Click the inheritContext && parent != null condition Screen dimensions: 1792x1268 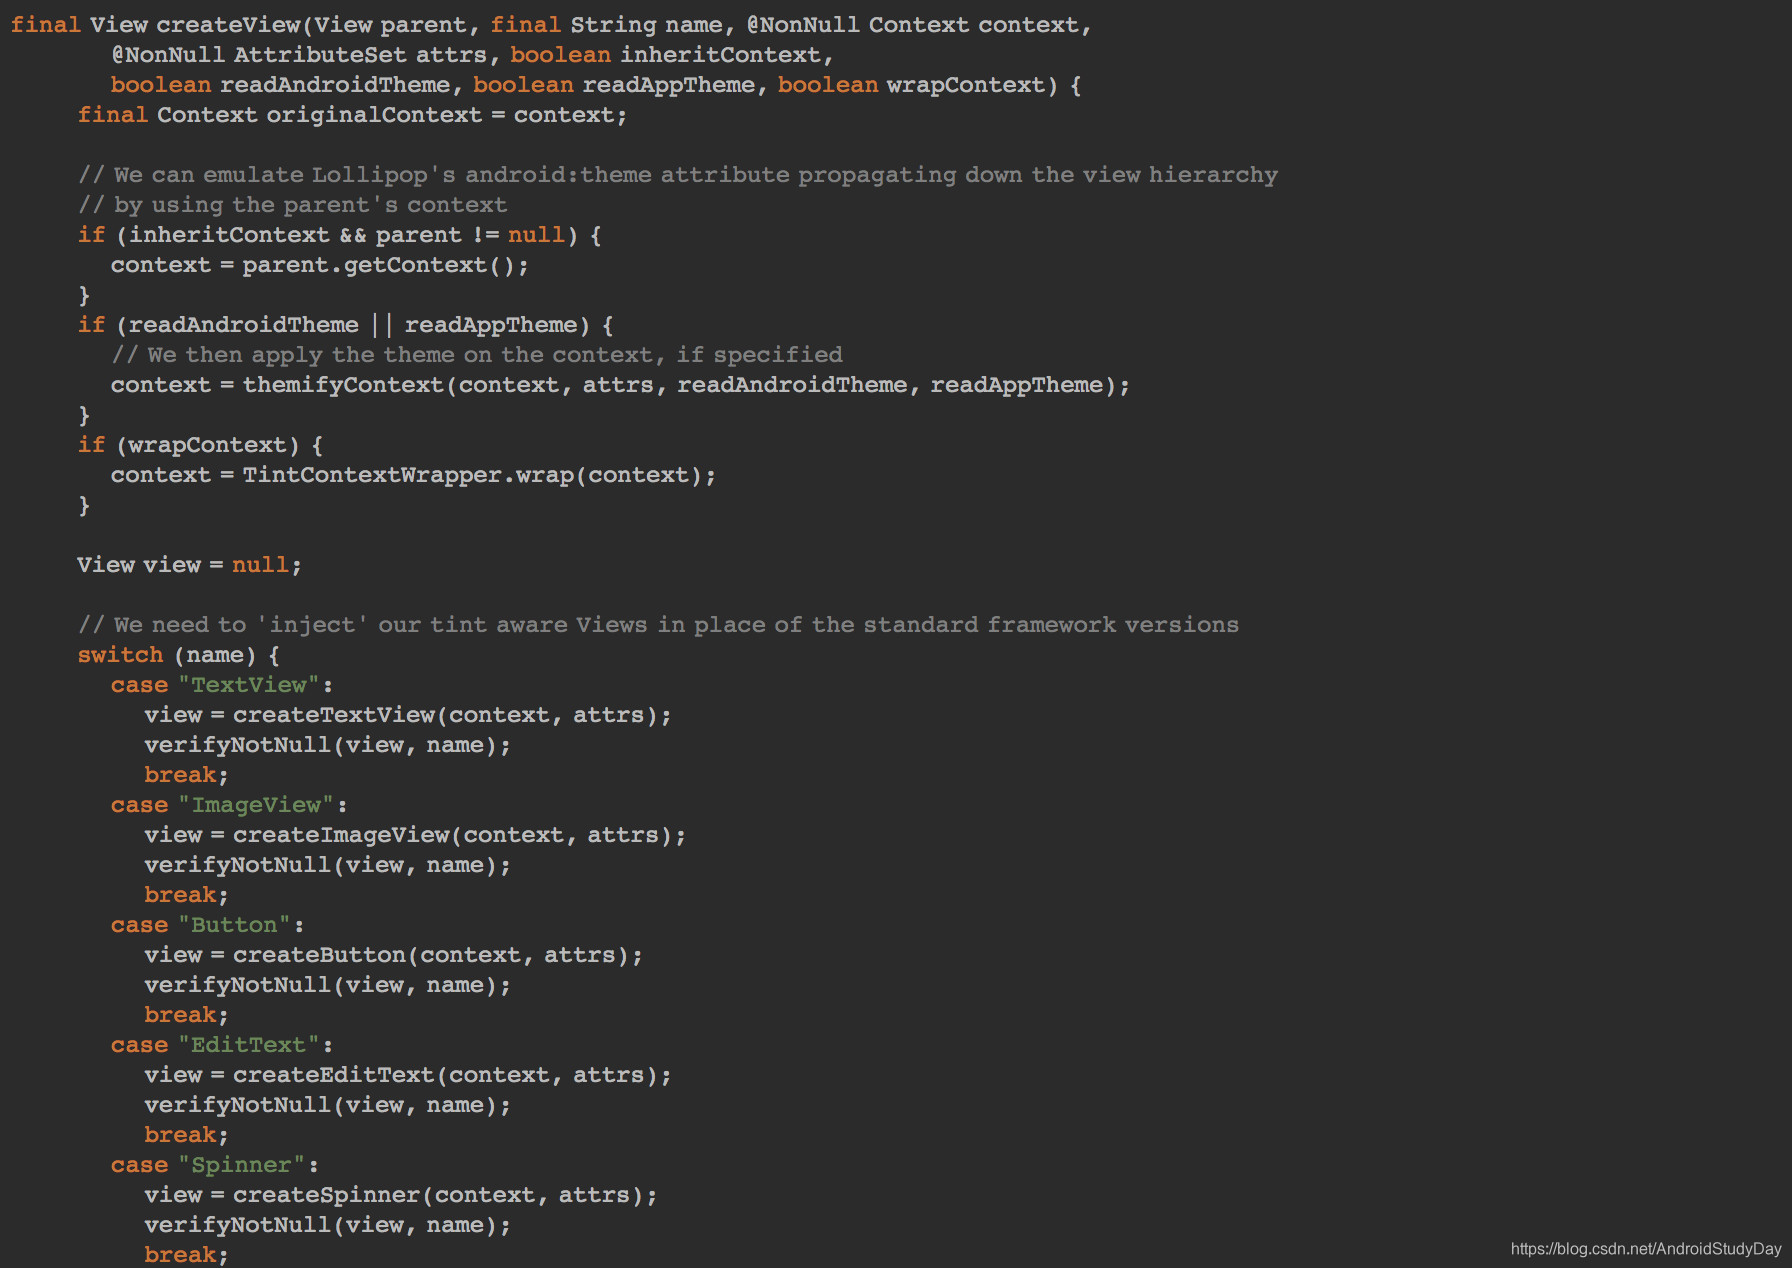click(x=347, y=235)
